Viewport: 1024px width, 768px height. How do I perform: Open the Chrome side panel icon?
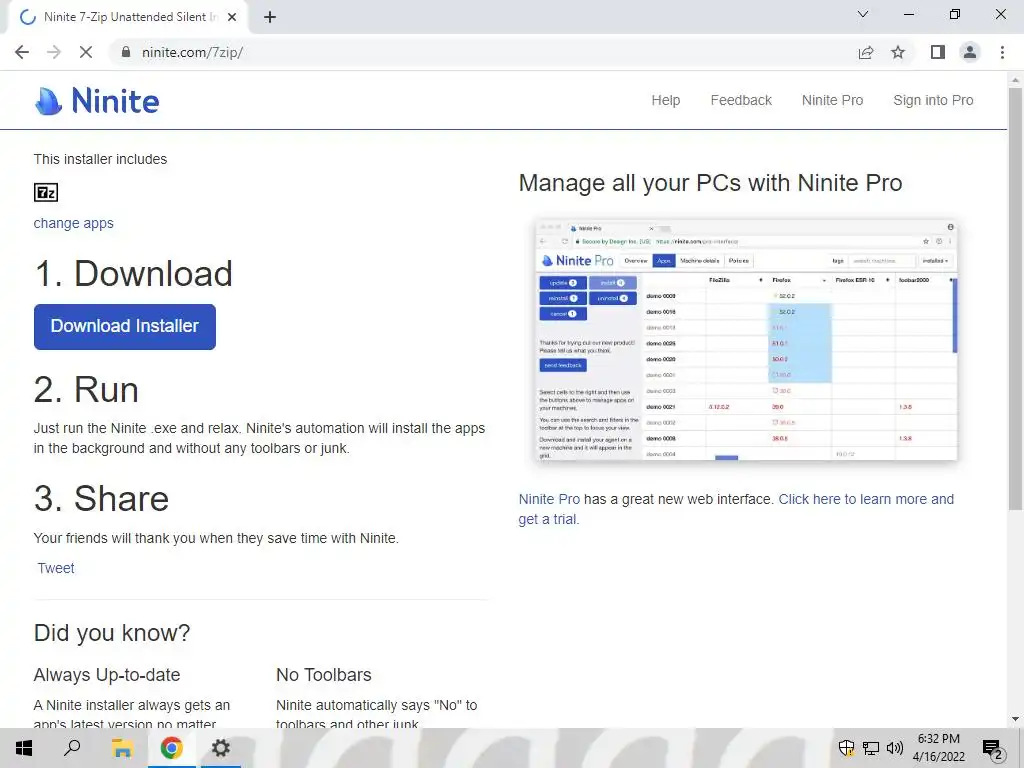pyautogui.click(x=938, y=52)
